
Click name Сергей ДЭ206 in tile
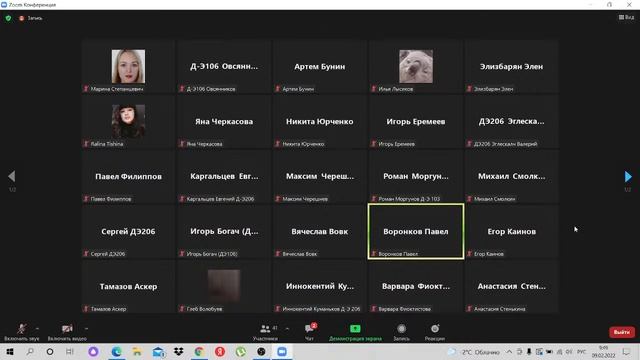coord(128,231)
